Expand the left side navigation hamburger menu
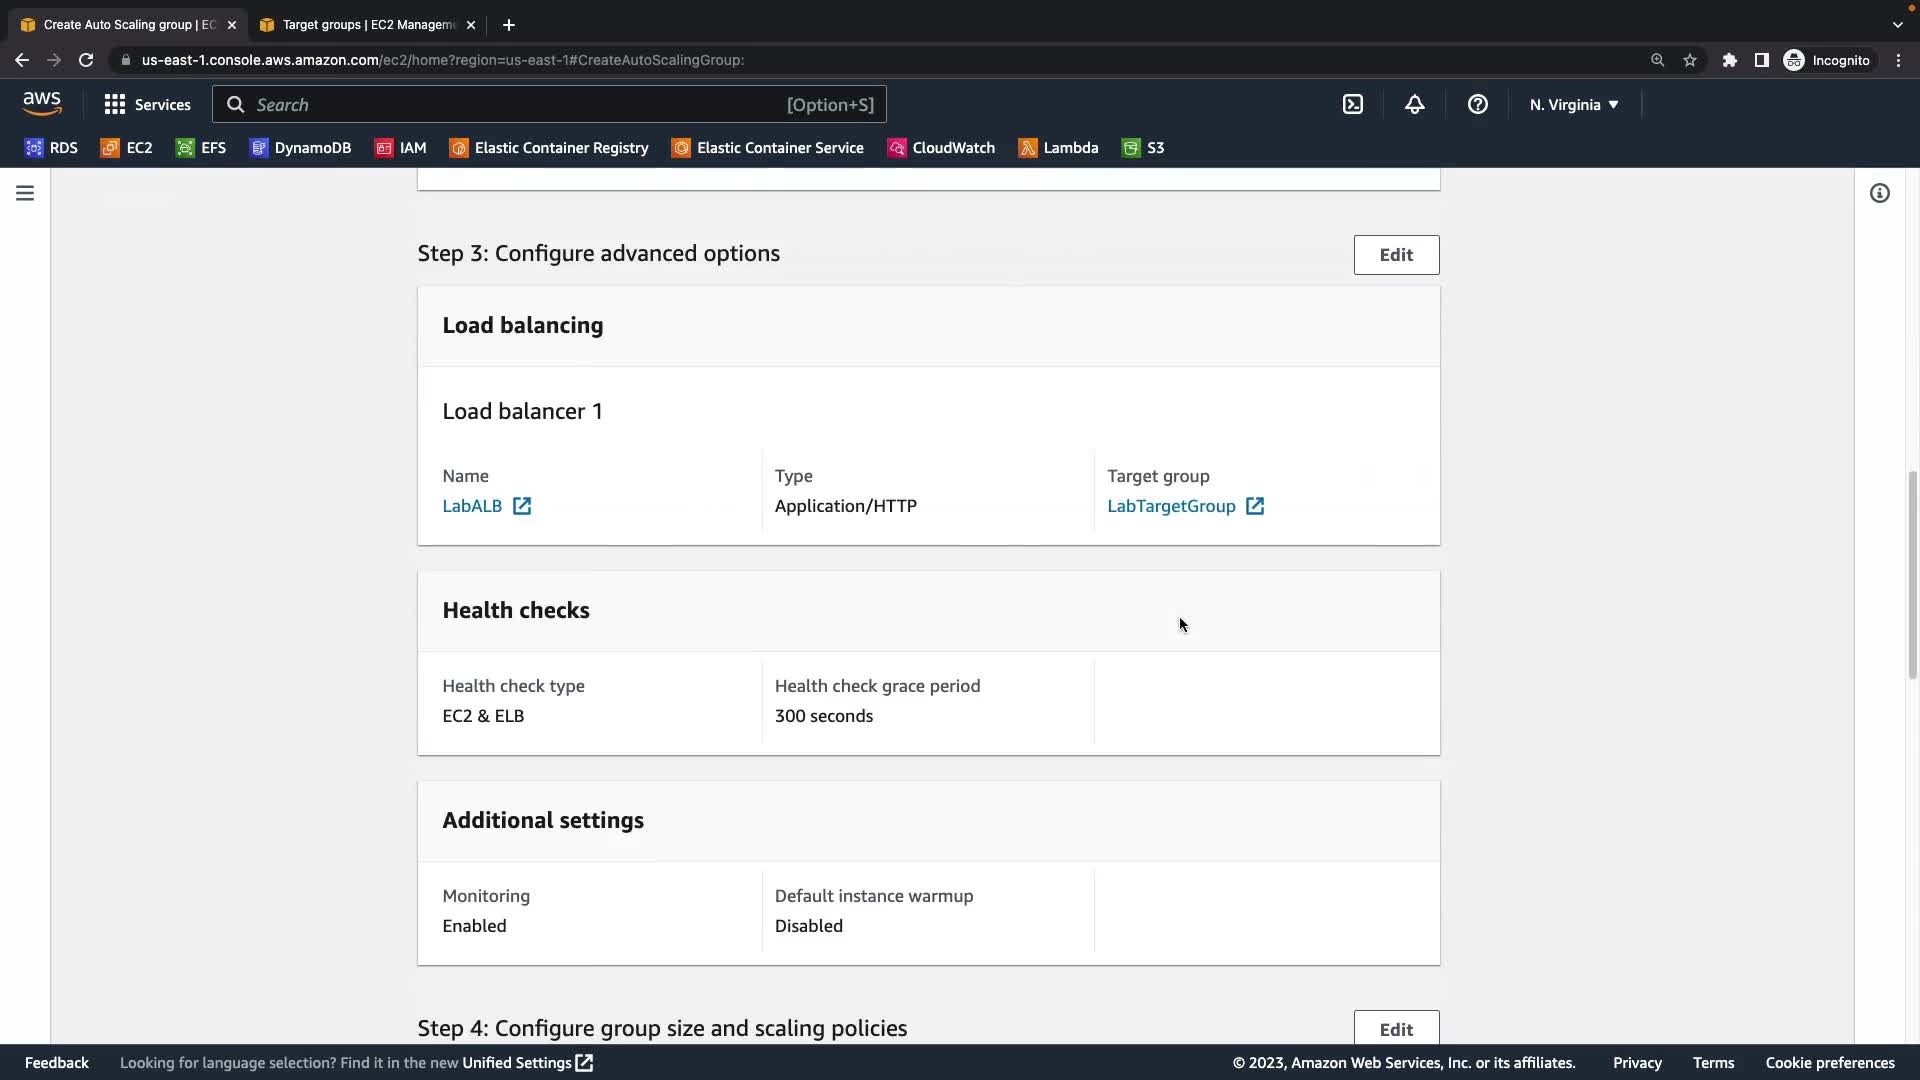 point(25,193)
